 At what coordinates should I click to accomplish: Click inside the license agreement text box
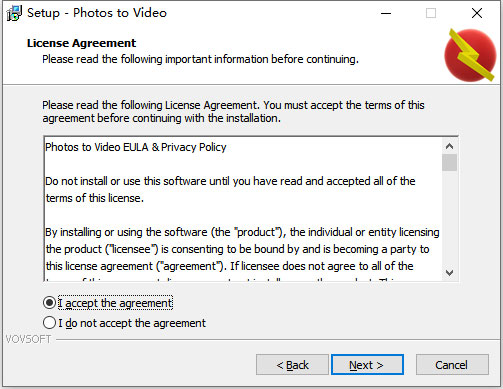tap(243, 209)
